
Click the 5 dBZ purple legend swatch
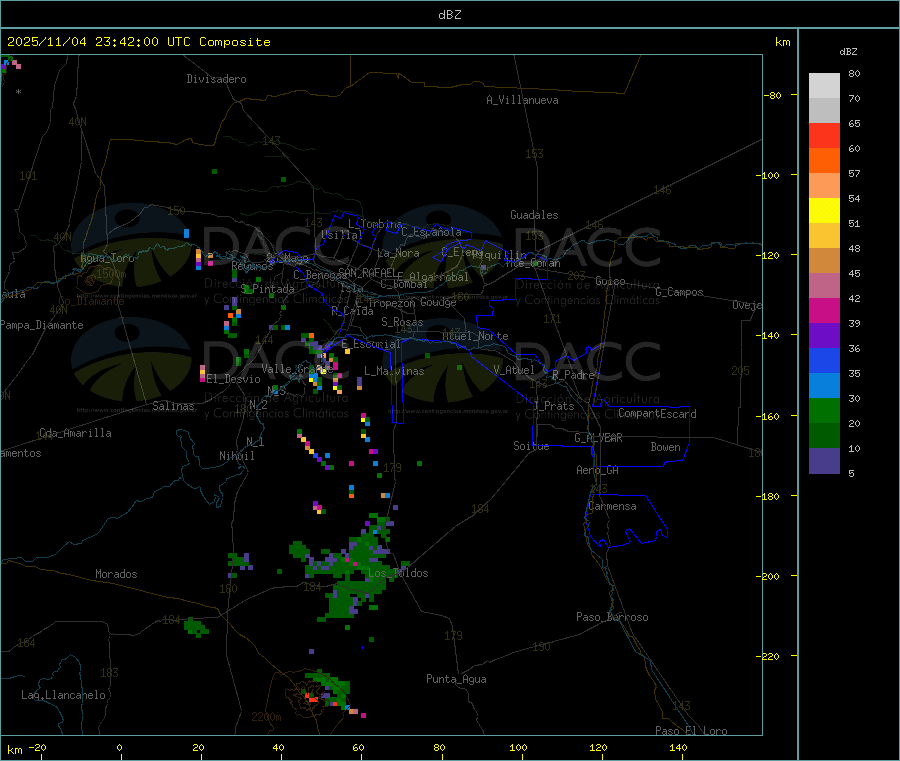tap(824, 461)
